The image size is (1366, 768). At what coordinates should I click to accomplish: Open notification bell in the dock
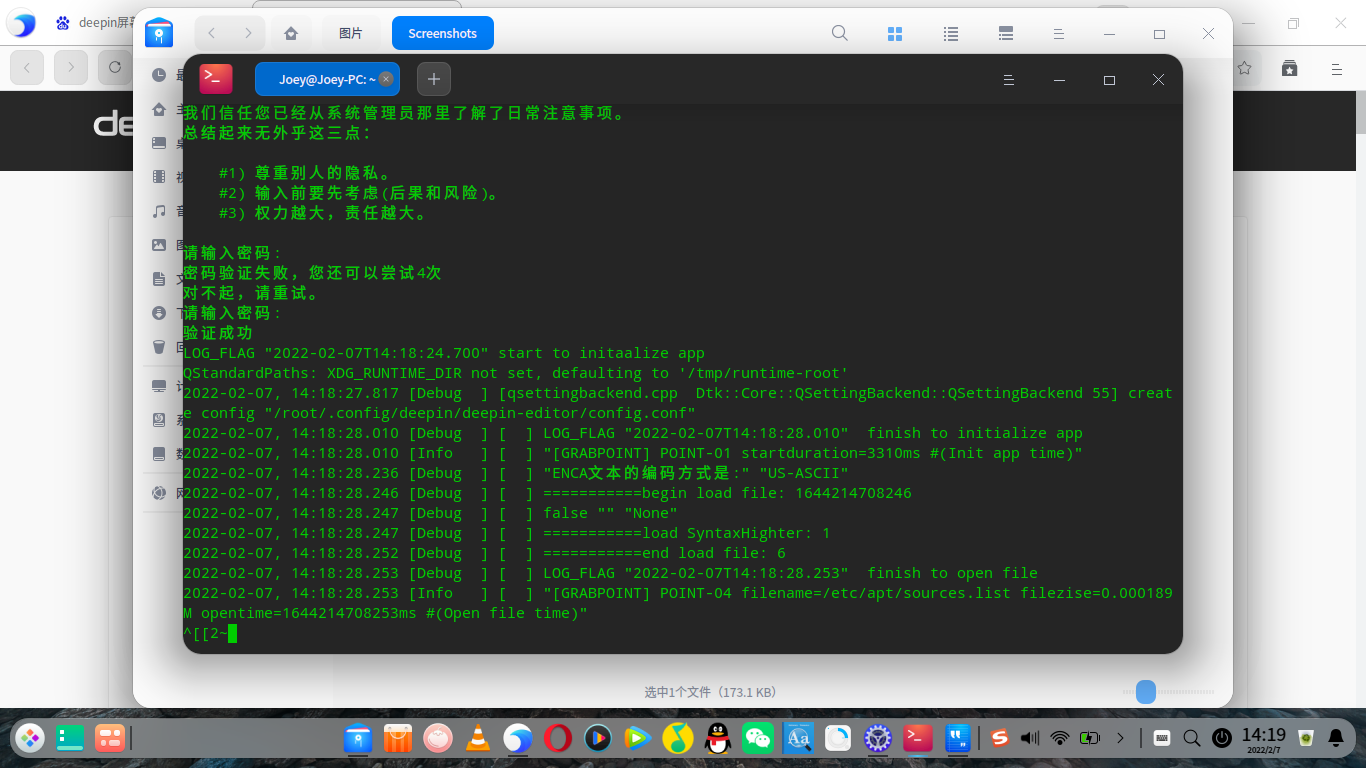1336,738
